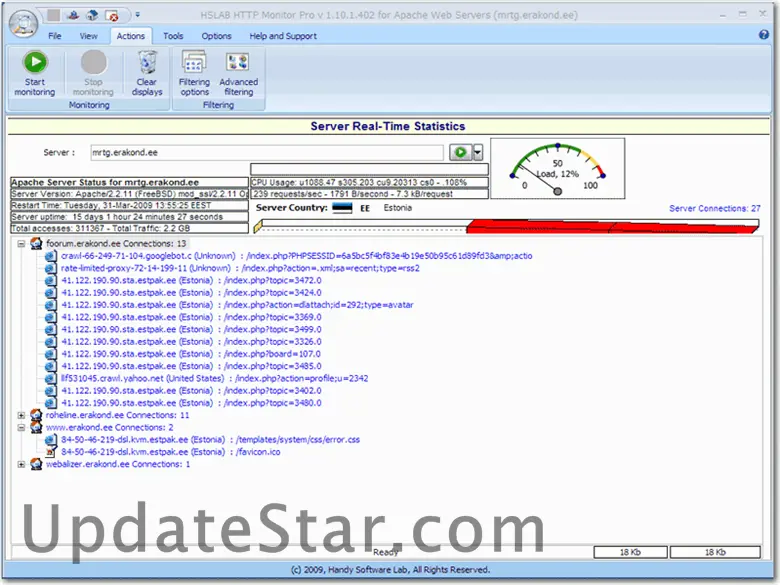Click the icon beside topic=3424.0 row
Image resolution: width=780 pixels, height=585 pixels.
pyautogui.click(x=50, y=292)
